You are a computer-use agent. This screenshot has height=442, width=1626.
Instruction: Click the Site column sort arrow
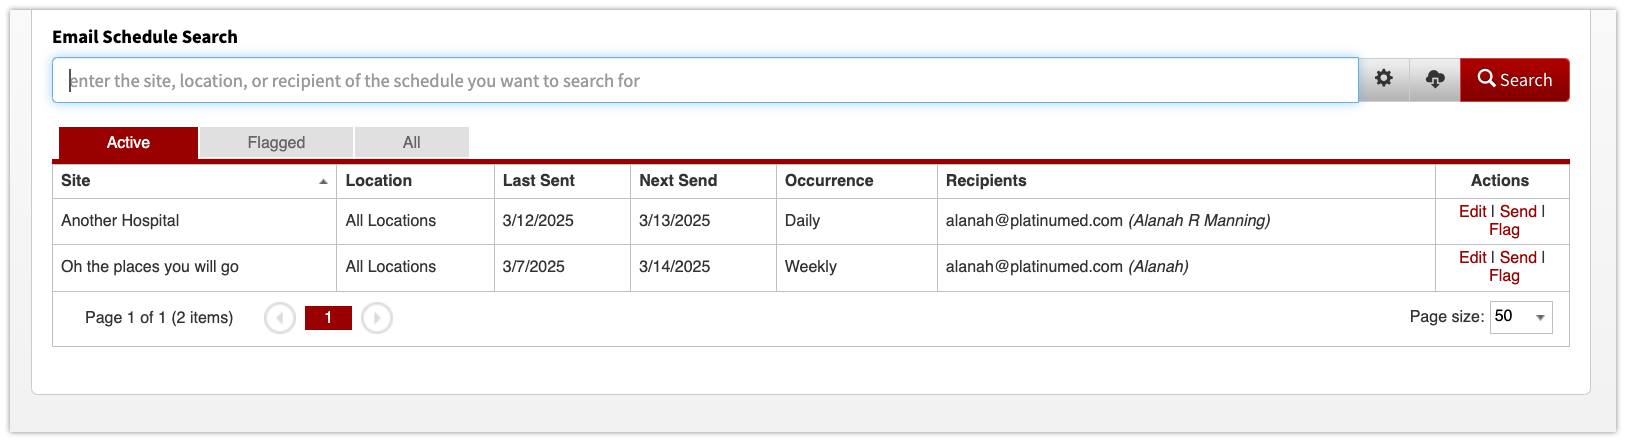[x=323, y=181]
